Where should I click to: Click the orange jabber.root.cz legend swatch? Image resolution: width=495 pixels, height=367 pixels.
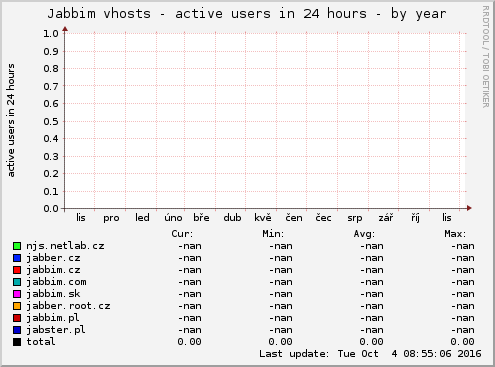(x=17, y=306)
